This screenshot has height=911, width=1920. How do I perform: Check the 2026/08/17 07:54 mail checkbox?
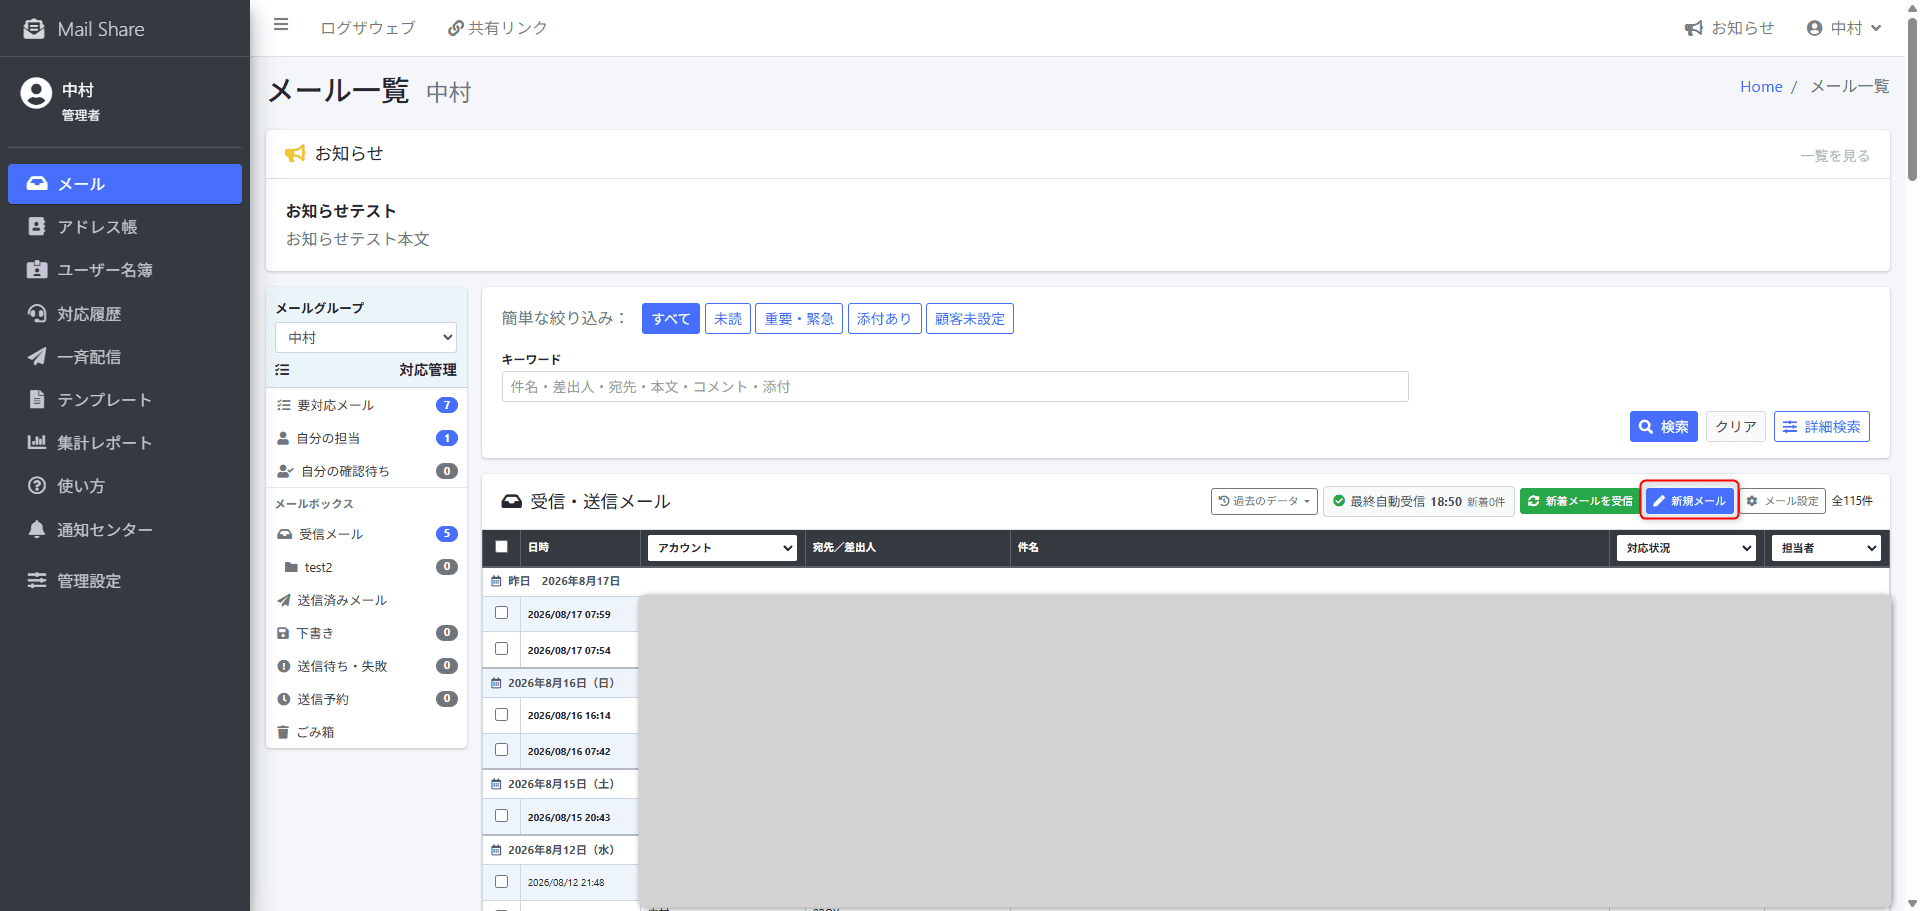pyautogui.click(x=502, y=649)
